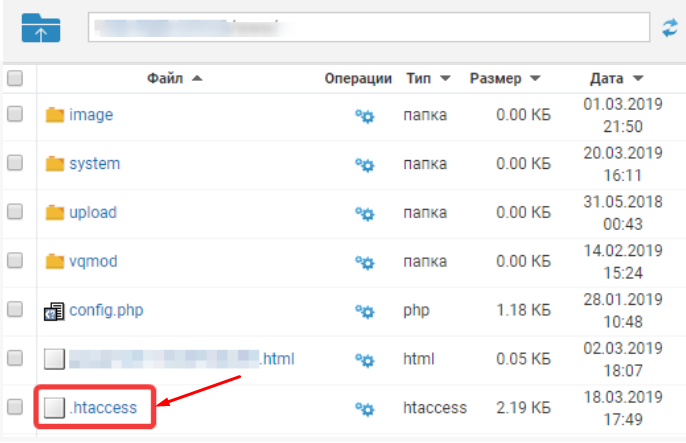Click the date 20.03.2019 16:11
This screenshot has width=686, height=443.
pyautogui.click(x=623, y=164)
